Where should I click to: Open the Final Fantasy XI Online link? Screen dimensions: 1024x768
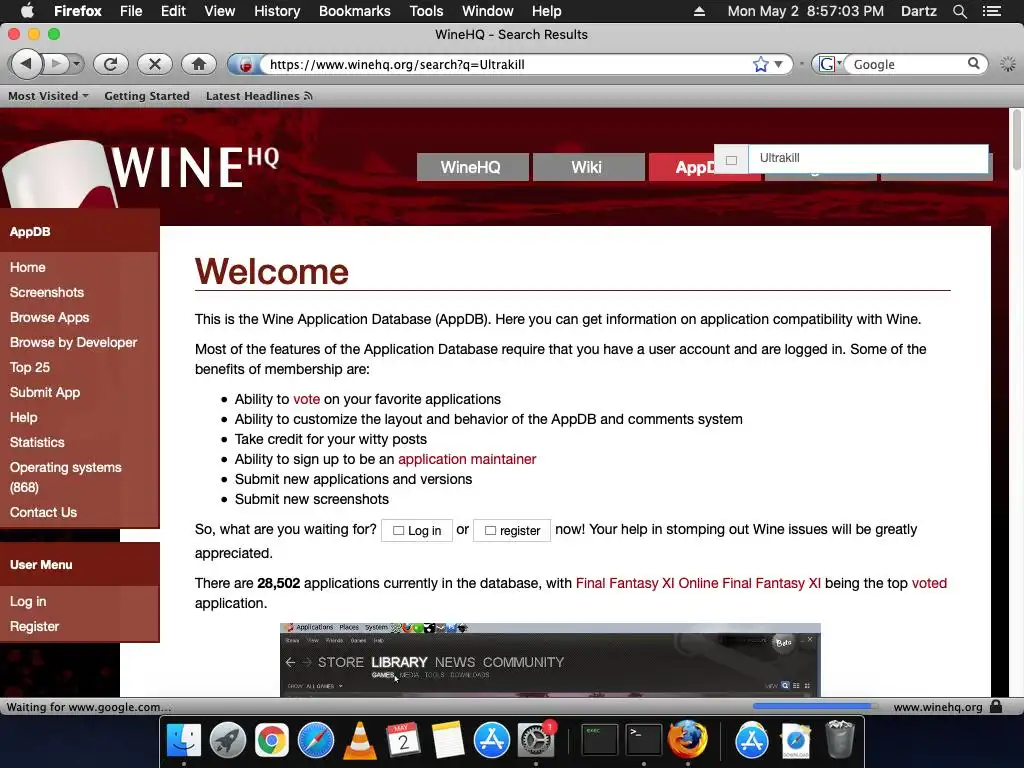coord(698,583)
